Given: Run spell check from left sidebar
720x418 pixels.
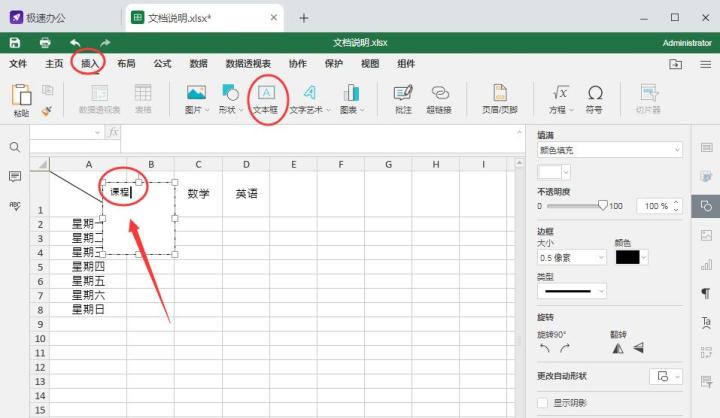Looking at the screenshot, I should point(15,206).
